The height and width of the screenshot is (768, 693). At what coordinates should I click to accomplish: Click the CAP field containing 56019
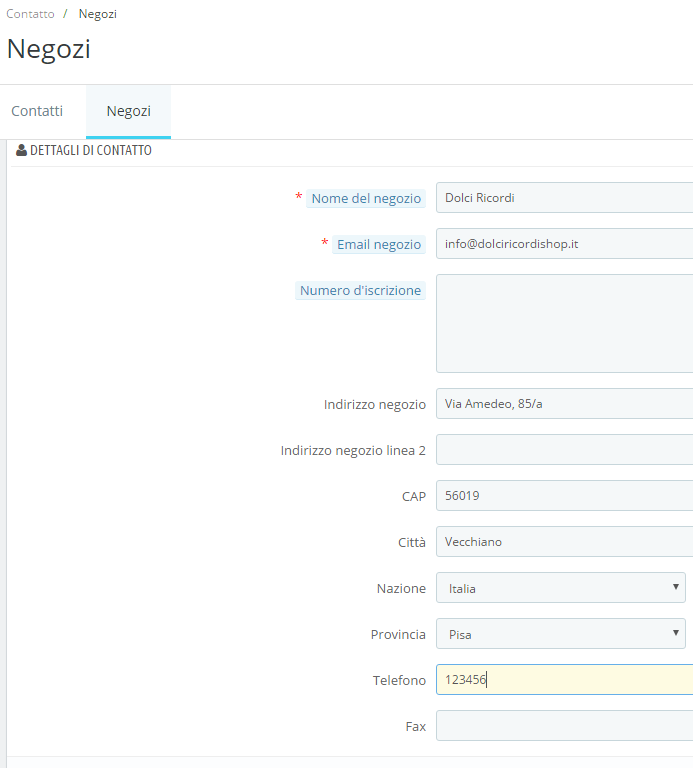click(x=564, y=496)
